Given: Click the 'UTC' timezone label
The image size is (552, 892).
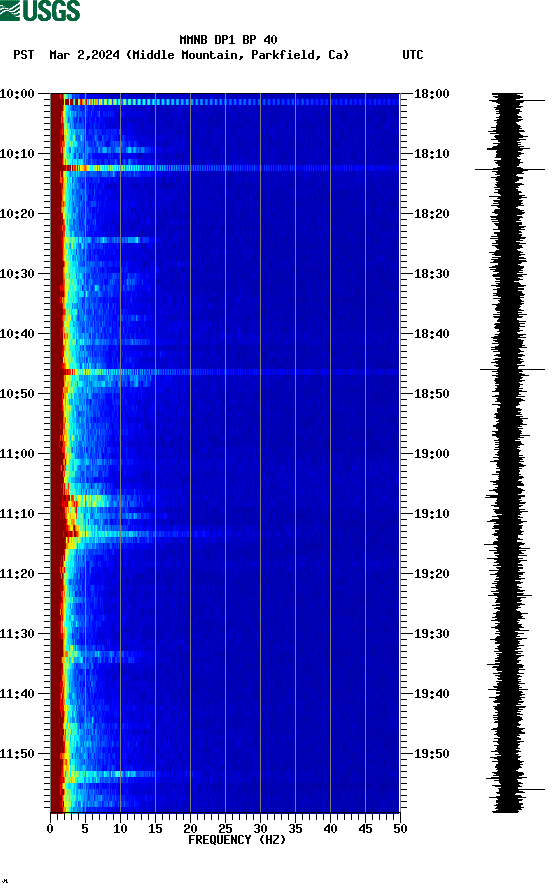Looking at the screenshot, I should tap(413, 55).
